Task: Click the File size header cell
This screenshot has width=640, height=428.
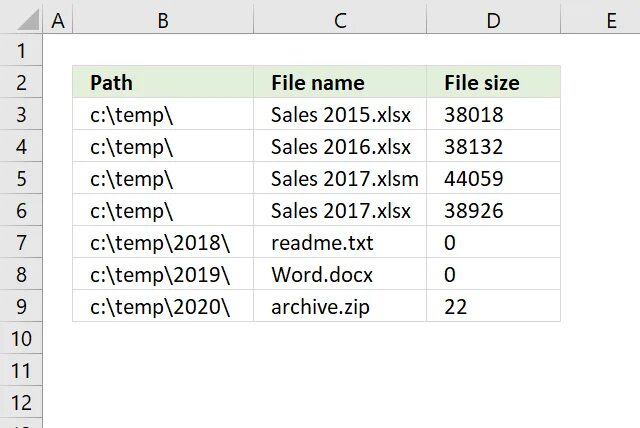Action: tap(493, 83)
